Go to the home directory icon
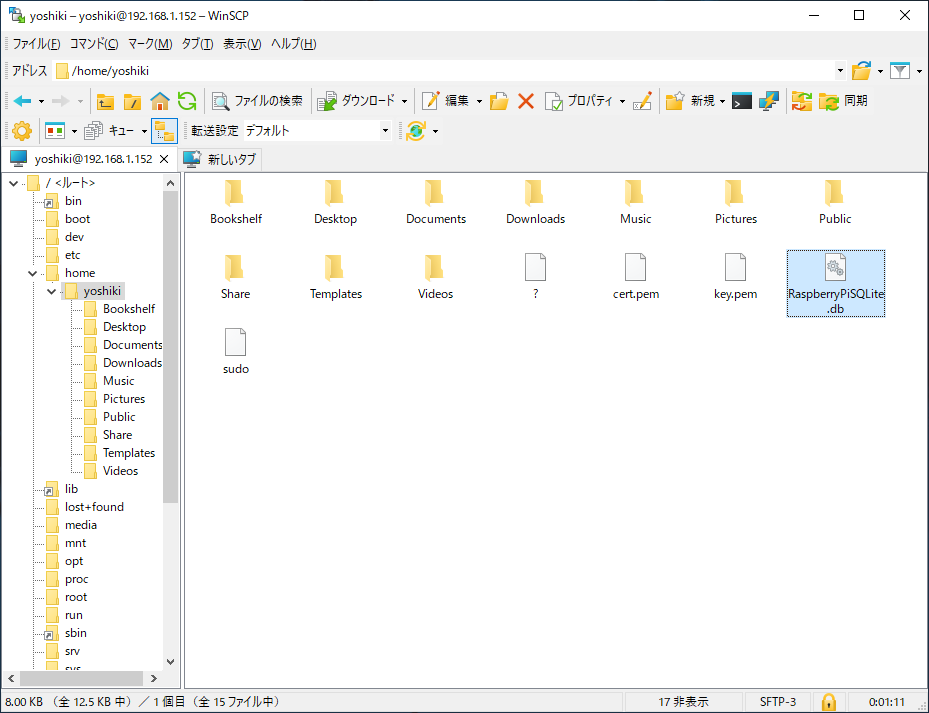Viewport: 929px width, 713px height. pyautogui.click(x=159, y=101)
